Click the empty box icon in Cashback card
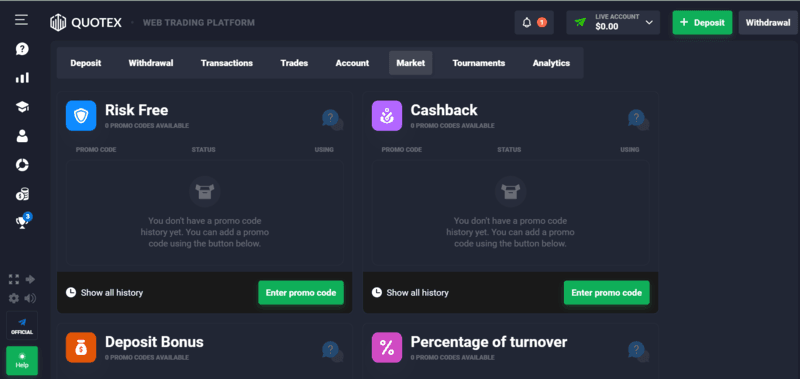The height and width of the screenshot is (379, 800). 510,191
